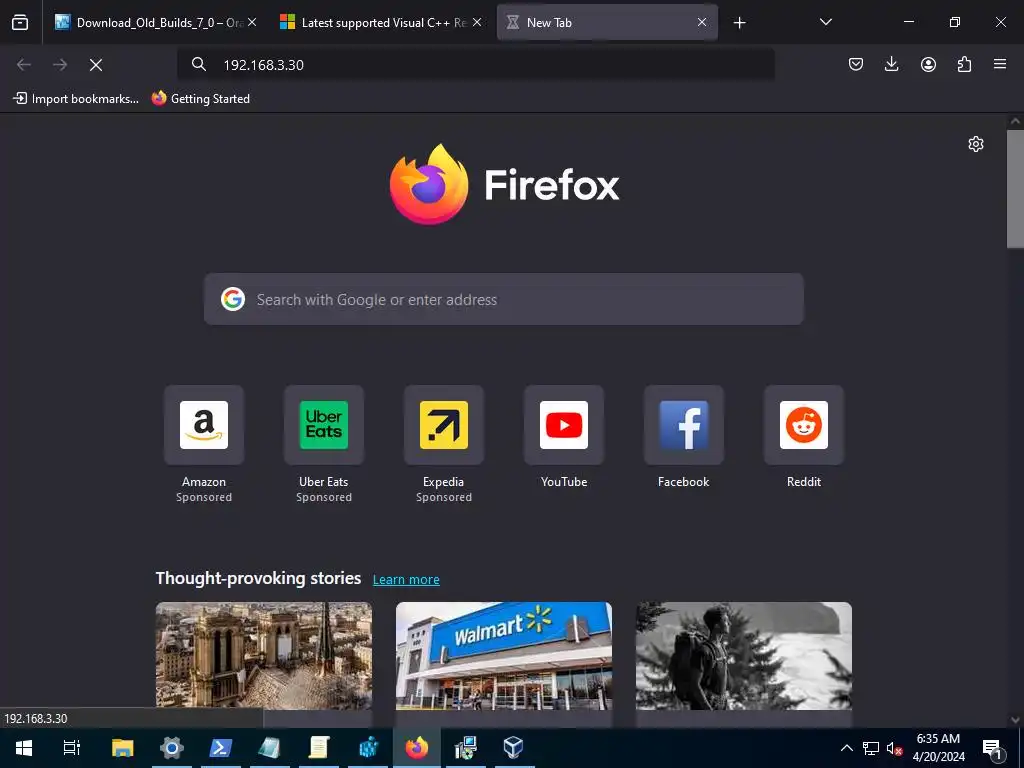Click the muted volume tray icon
This screenshot has height=768, width=1024.
click(894, 748)
